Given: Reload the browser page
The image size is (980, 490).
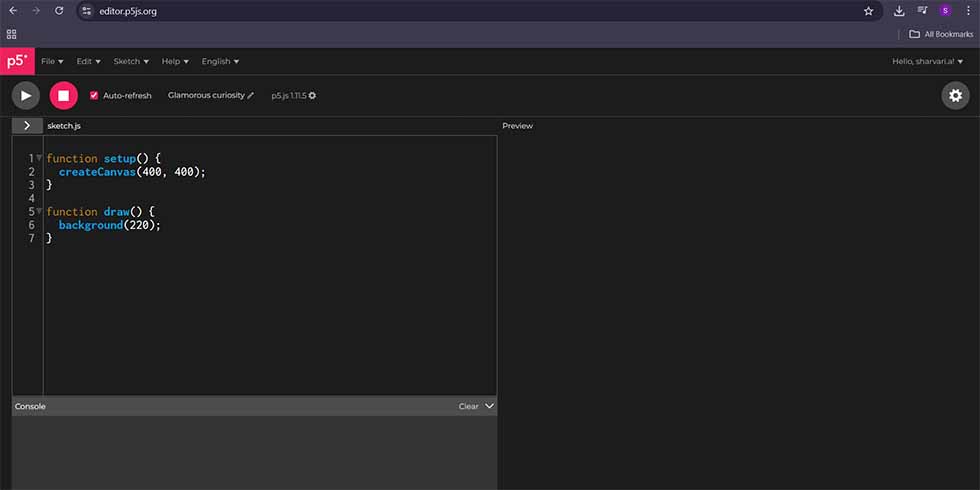Looking at the screenshot, I should (59, 11).
